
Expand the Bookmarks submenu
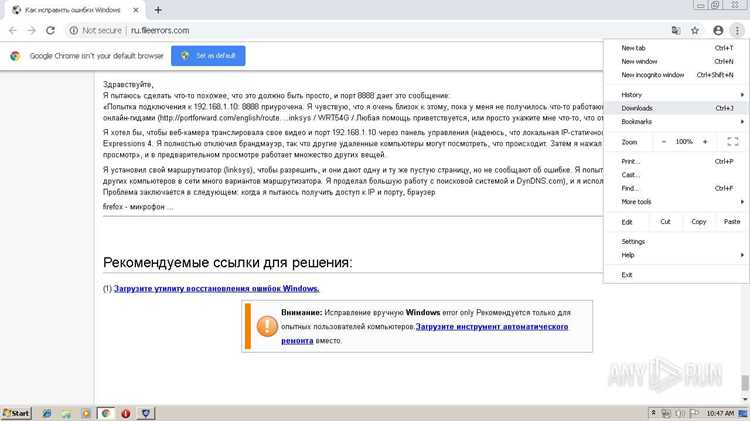click(x=676, y=122)
